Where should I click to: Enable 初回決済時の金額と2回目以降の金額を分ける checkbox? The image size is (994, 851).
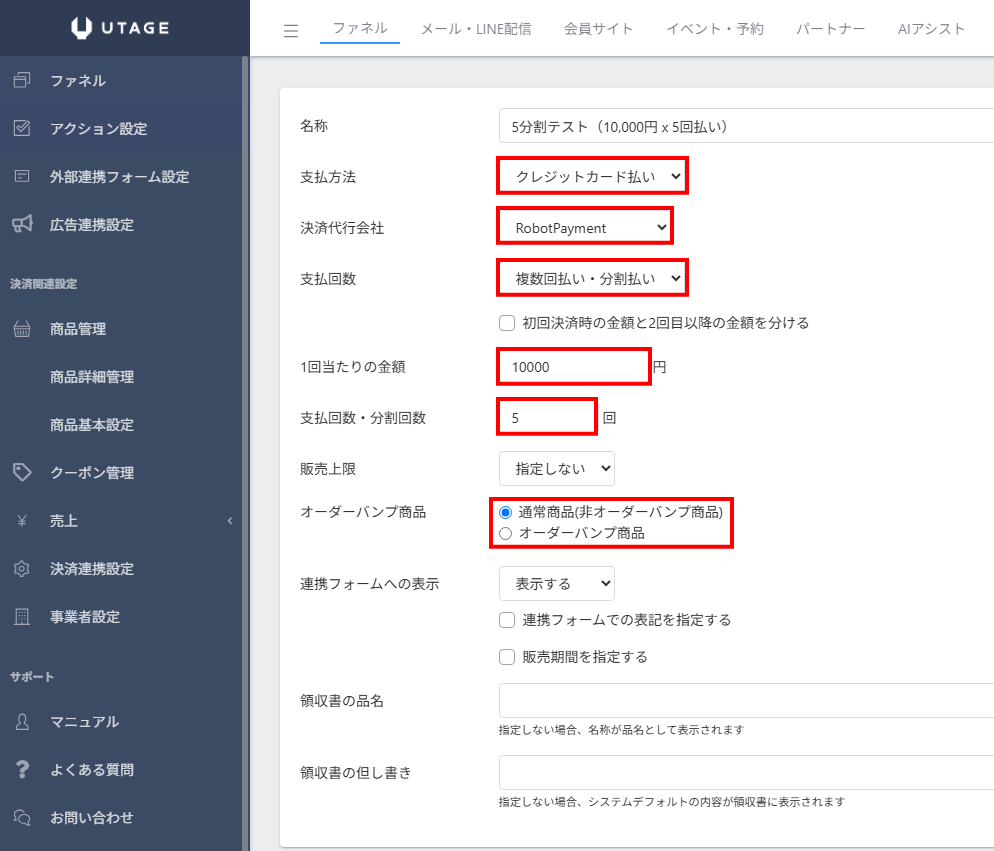click(x=507, y=323)
